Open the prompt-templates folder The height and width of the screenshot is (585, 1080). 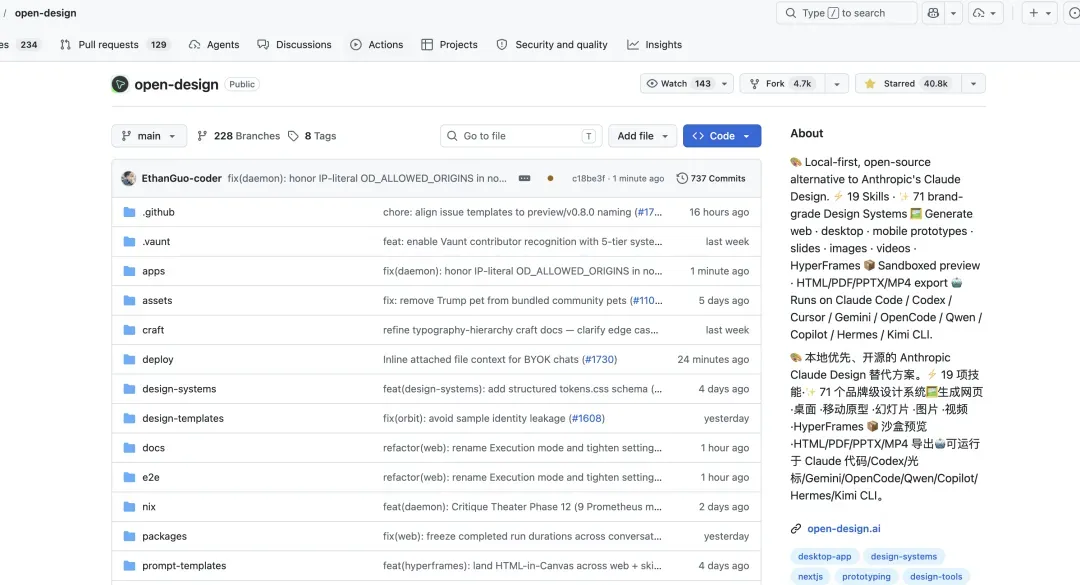click(184, 566)
